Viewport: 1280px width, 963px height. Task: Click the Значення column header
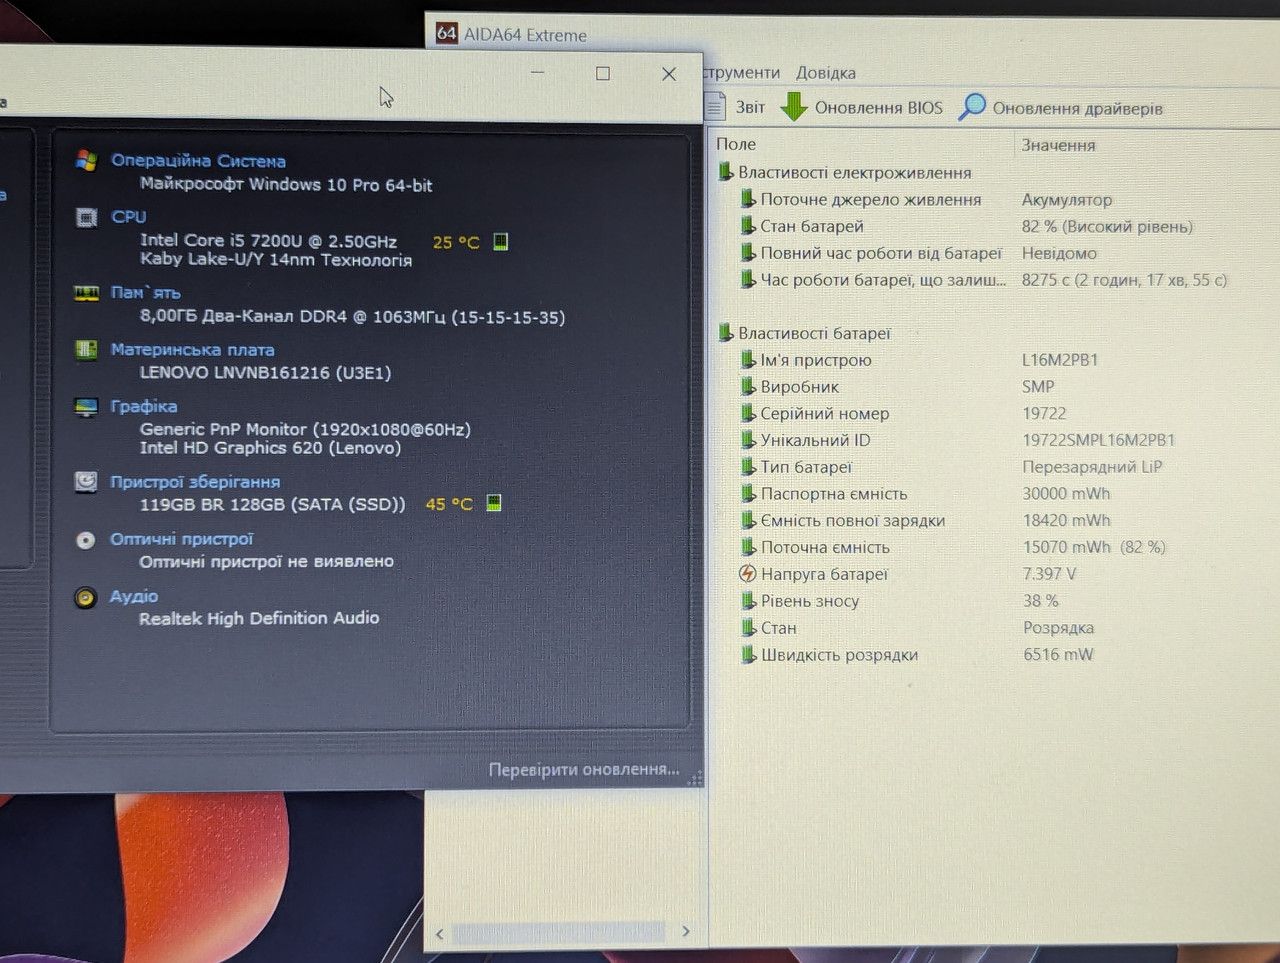click(x=1059, y=145)
